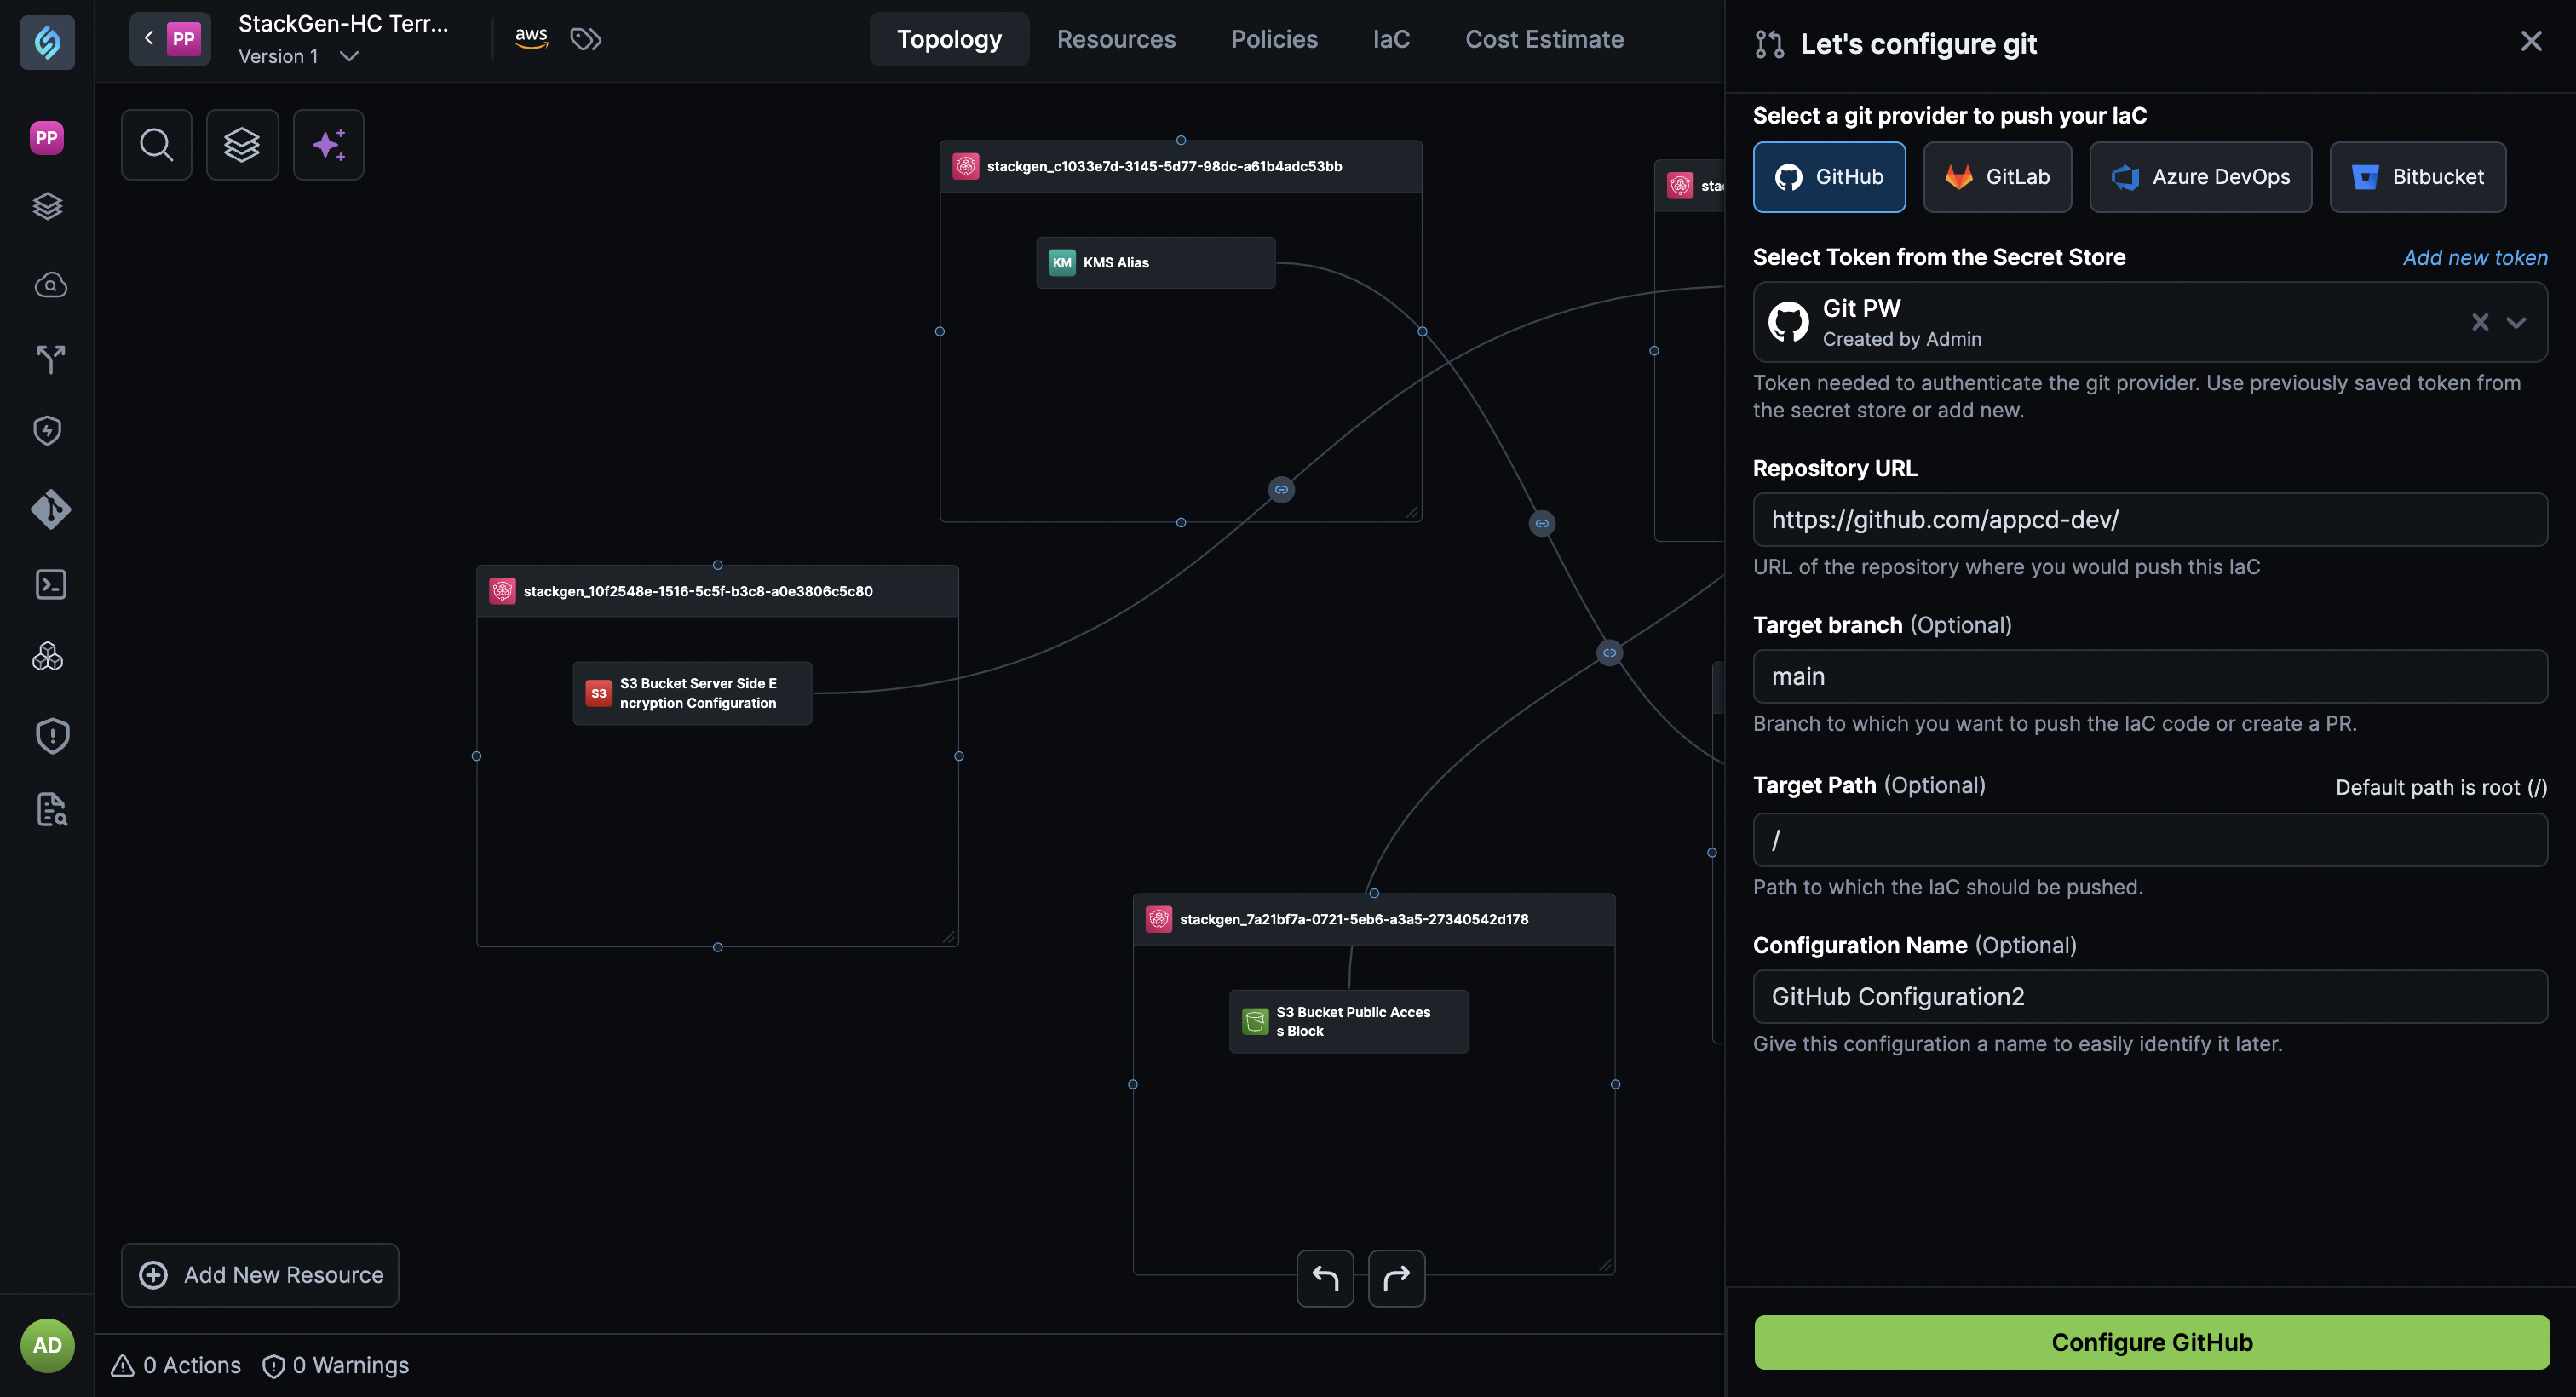The height and width of the screenshot is (1397, 2576).
Task: Click the Add new token link
Action: click(x=2475, y=257)
